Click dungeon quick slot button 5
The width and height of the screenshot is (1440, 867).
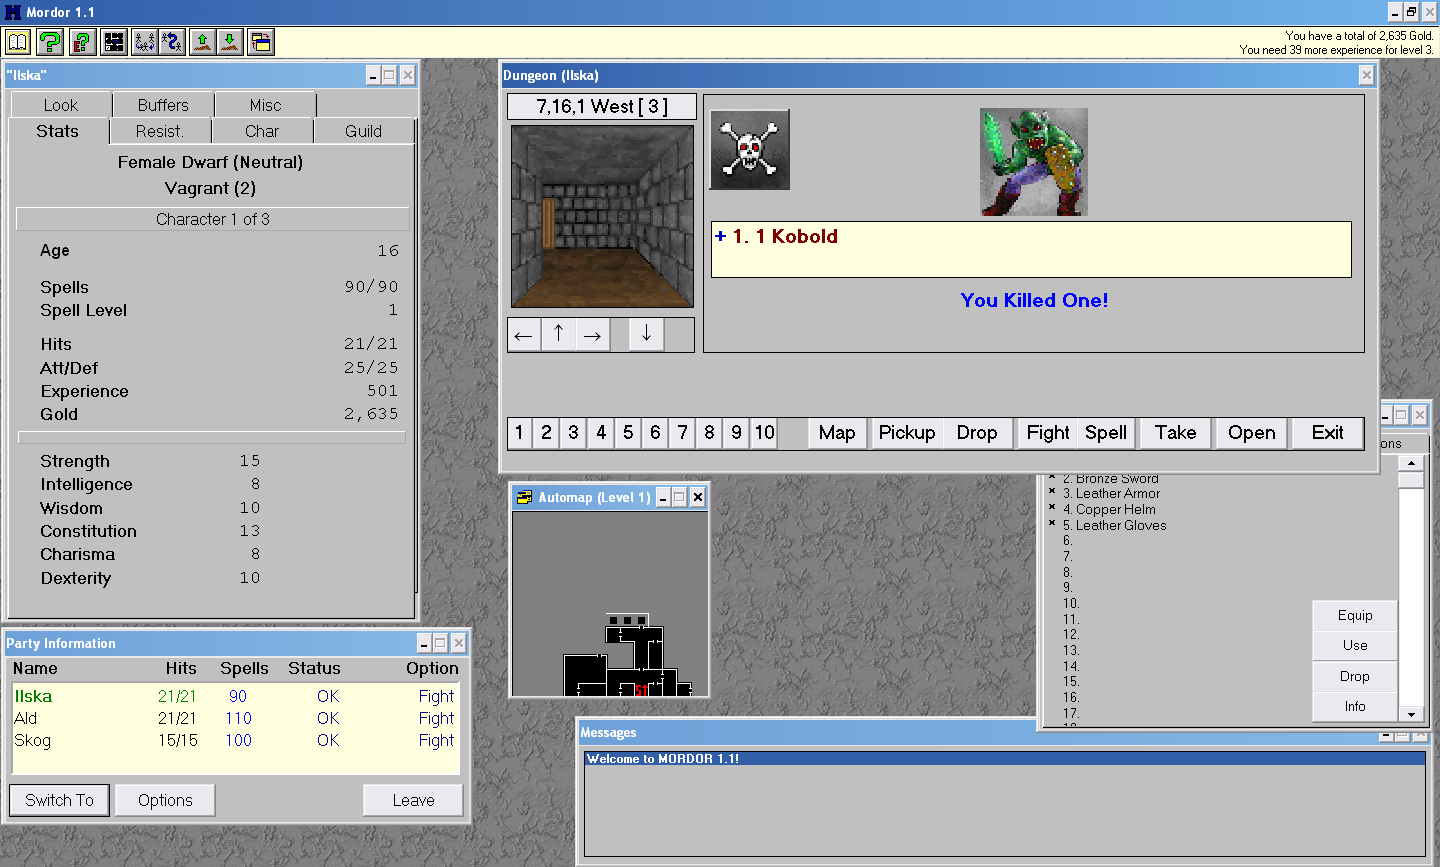628,433
